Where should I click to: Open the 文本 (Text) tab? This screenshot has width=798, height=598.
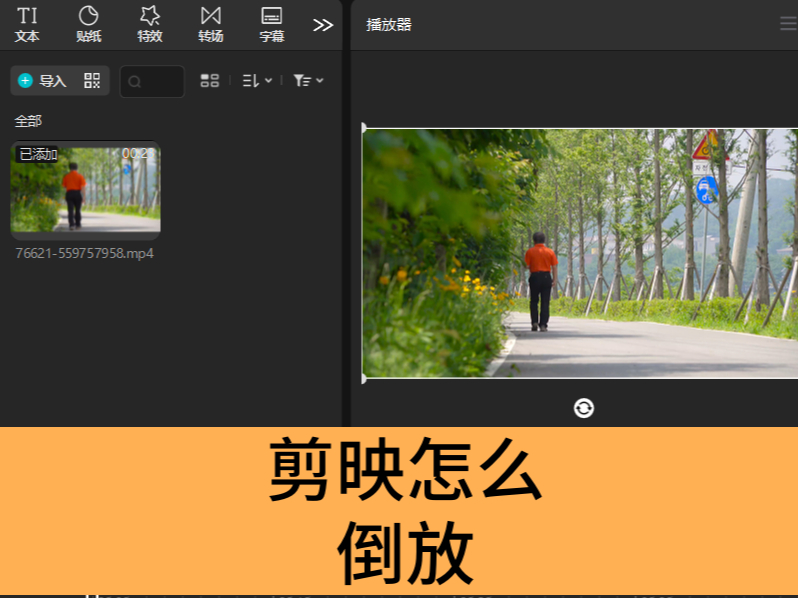click(27, 24)
